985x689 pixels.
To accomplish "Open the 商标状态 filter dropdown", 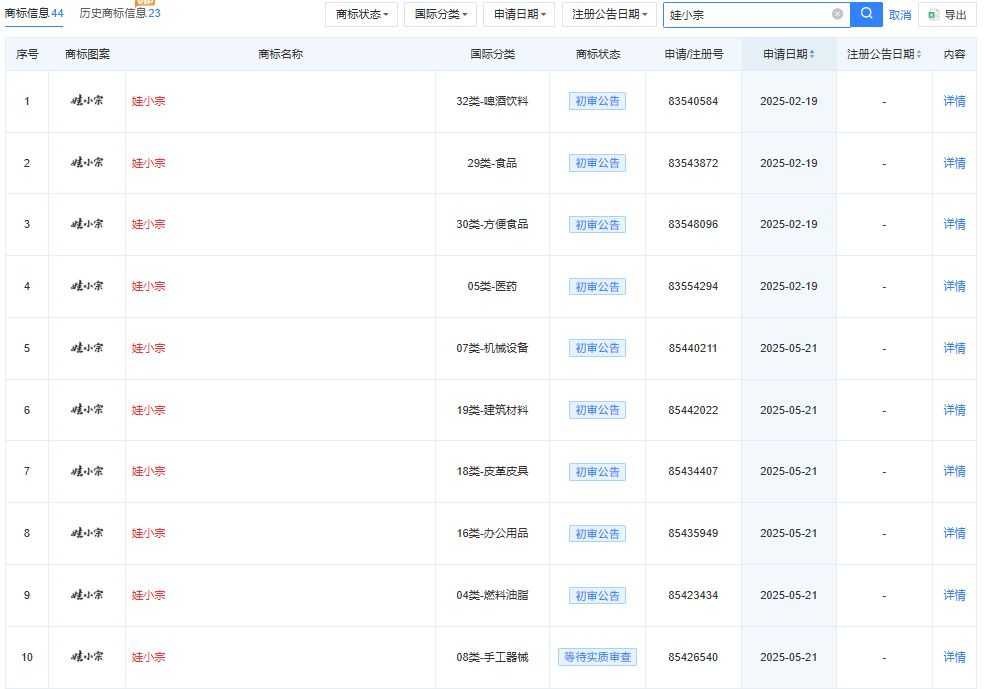I will coord(361,14).
